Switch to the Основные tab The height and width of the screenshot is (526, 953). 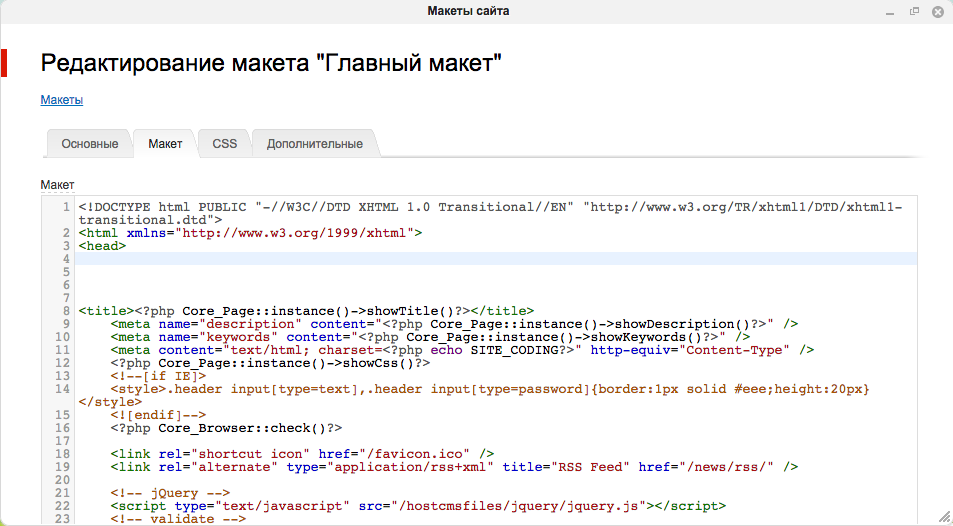(x=90, y=144)
